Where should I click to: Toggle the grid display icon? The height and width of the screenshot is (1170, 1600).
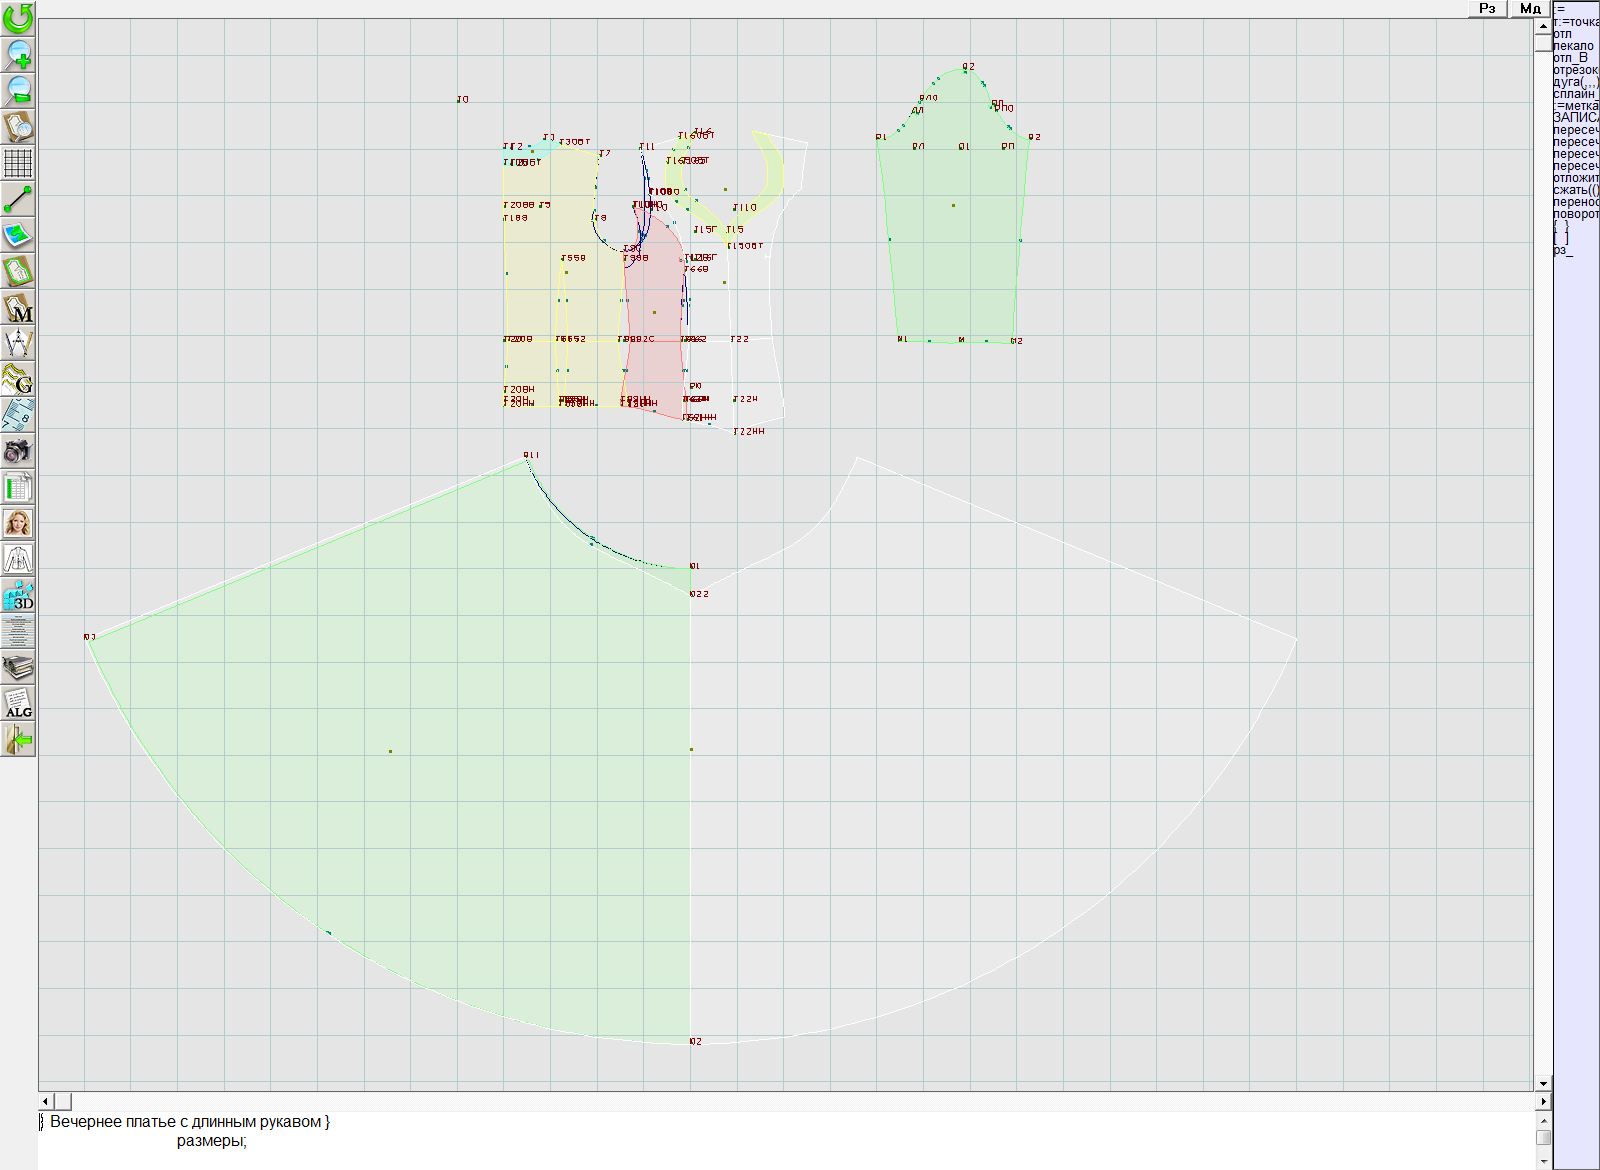18,163
